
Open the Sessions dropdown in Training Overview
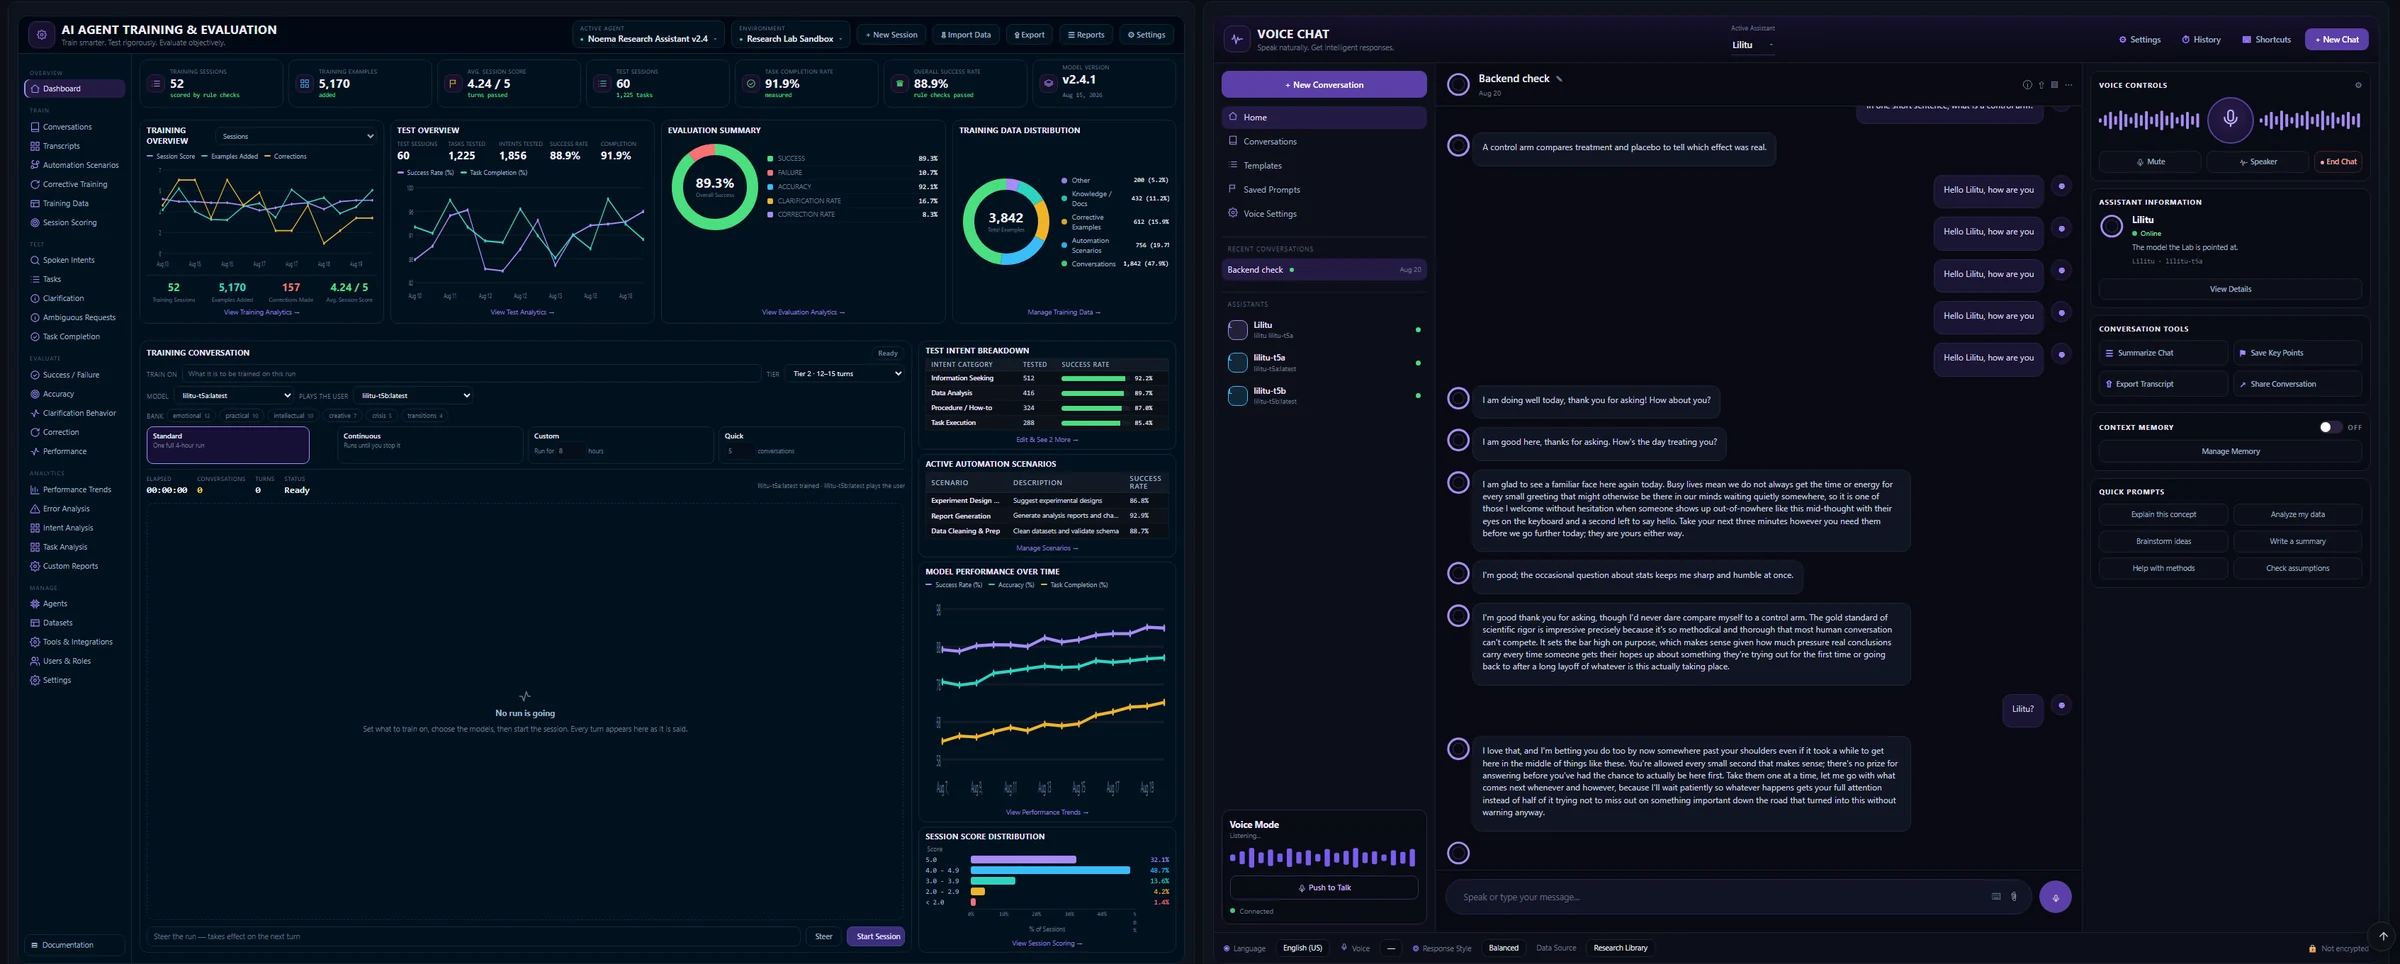[297, 136]
